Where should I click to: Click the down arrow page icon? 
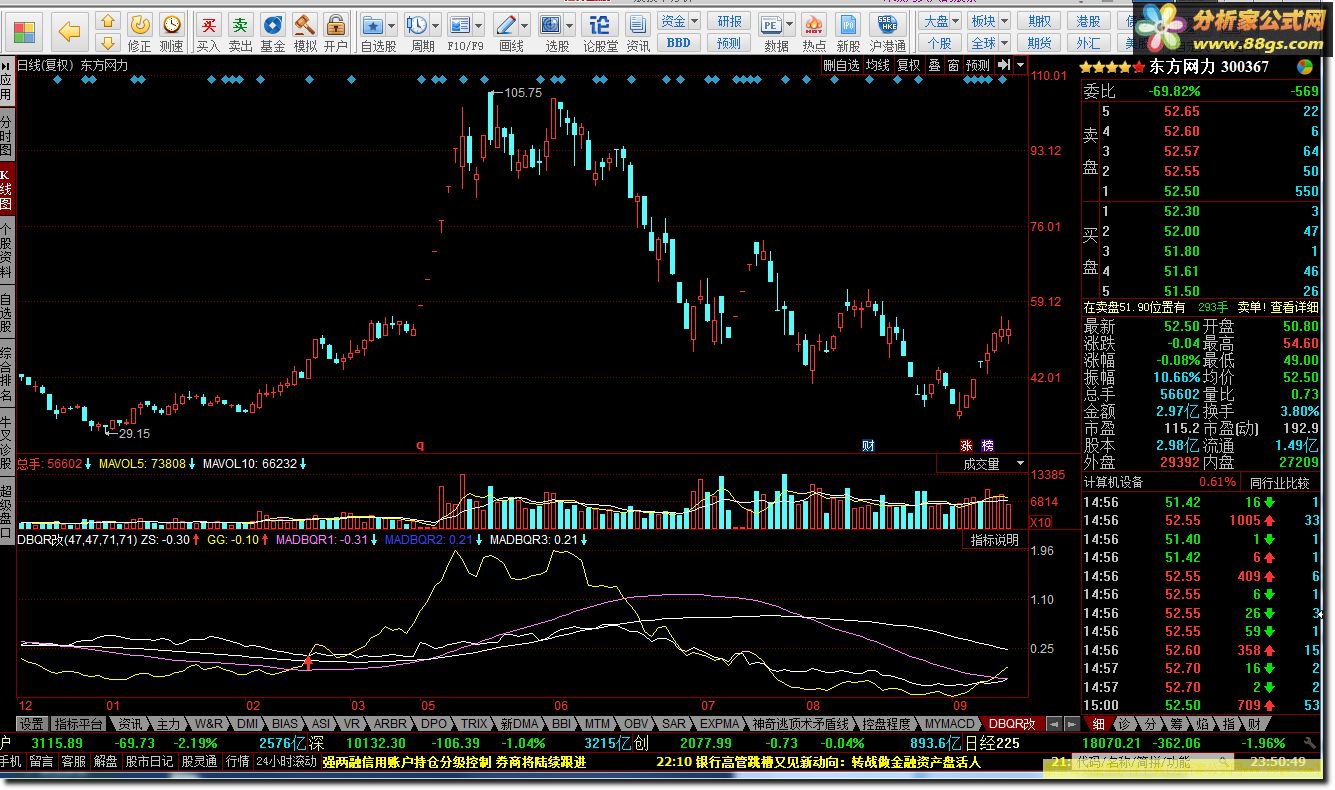[109, 42]
